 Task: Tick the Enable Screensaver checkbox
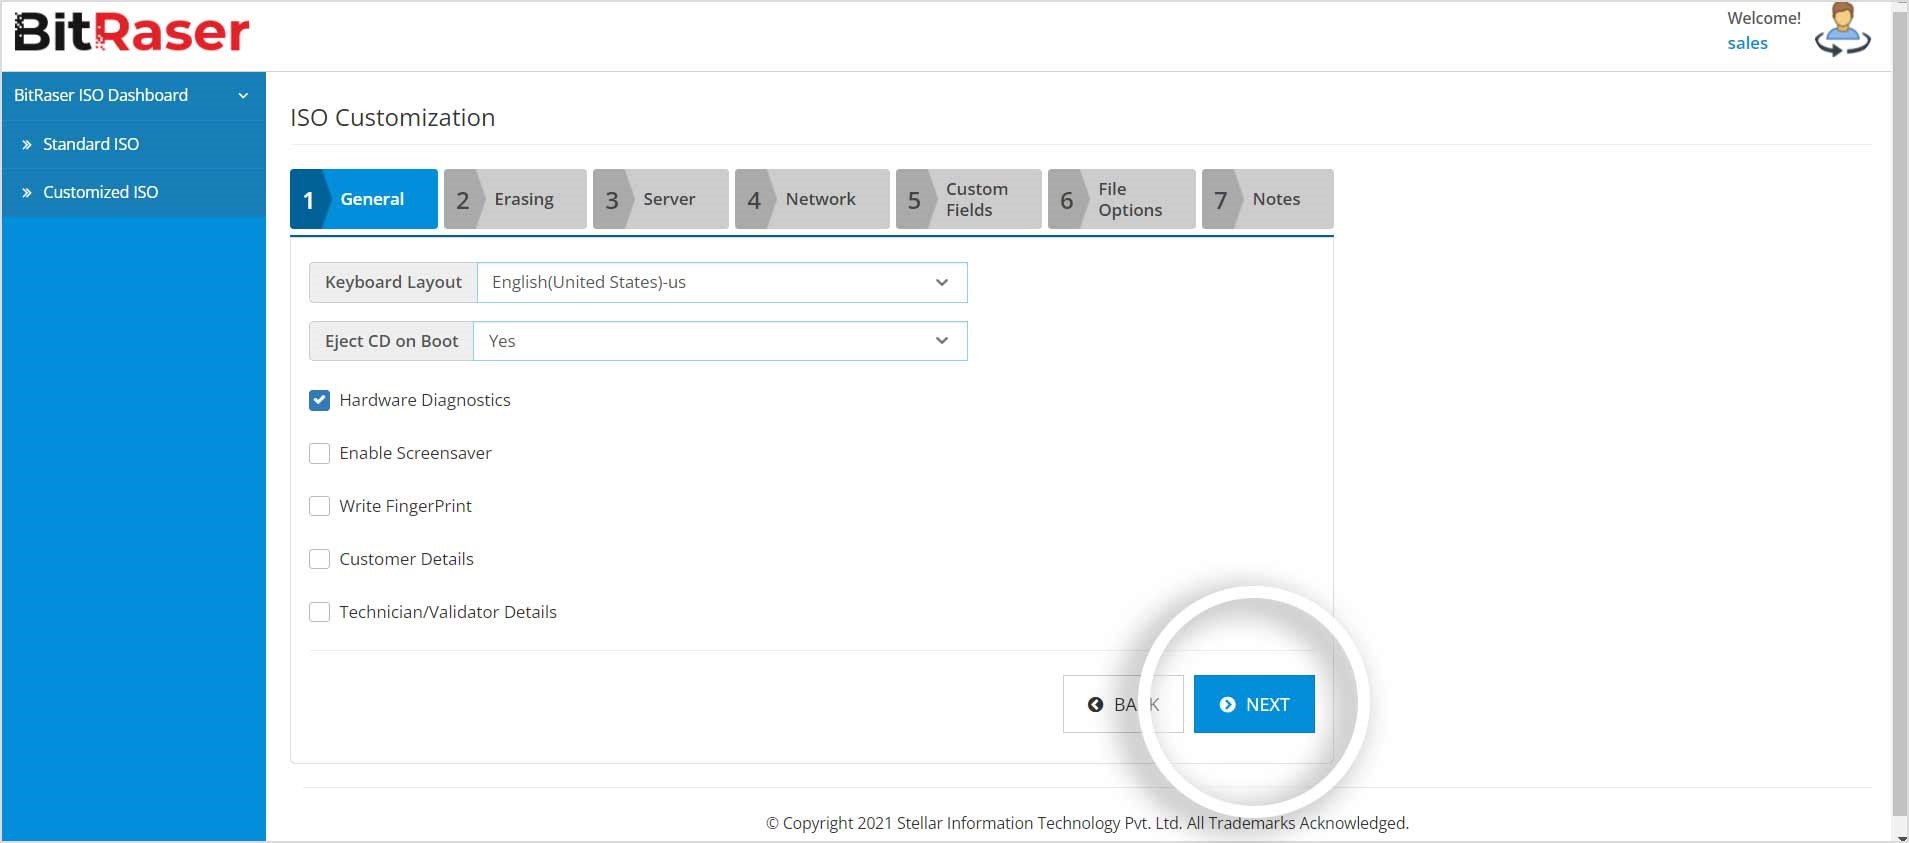(319, 453)
